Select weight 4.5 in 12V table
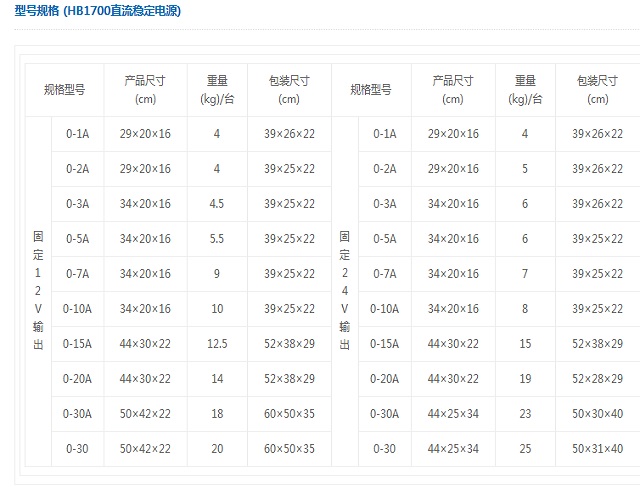The height and width of the screenshot is (487, 640). (x=217, y=204)
